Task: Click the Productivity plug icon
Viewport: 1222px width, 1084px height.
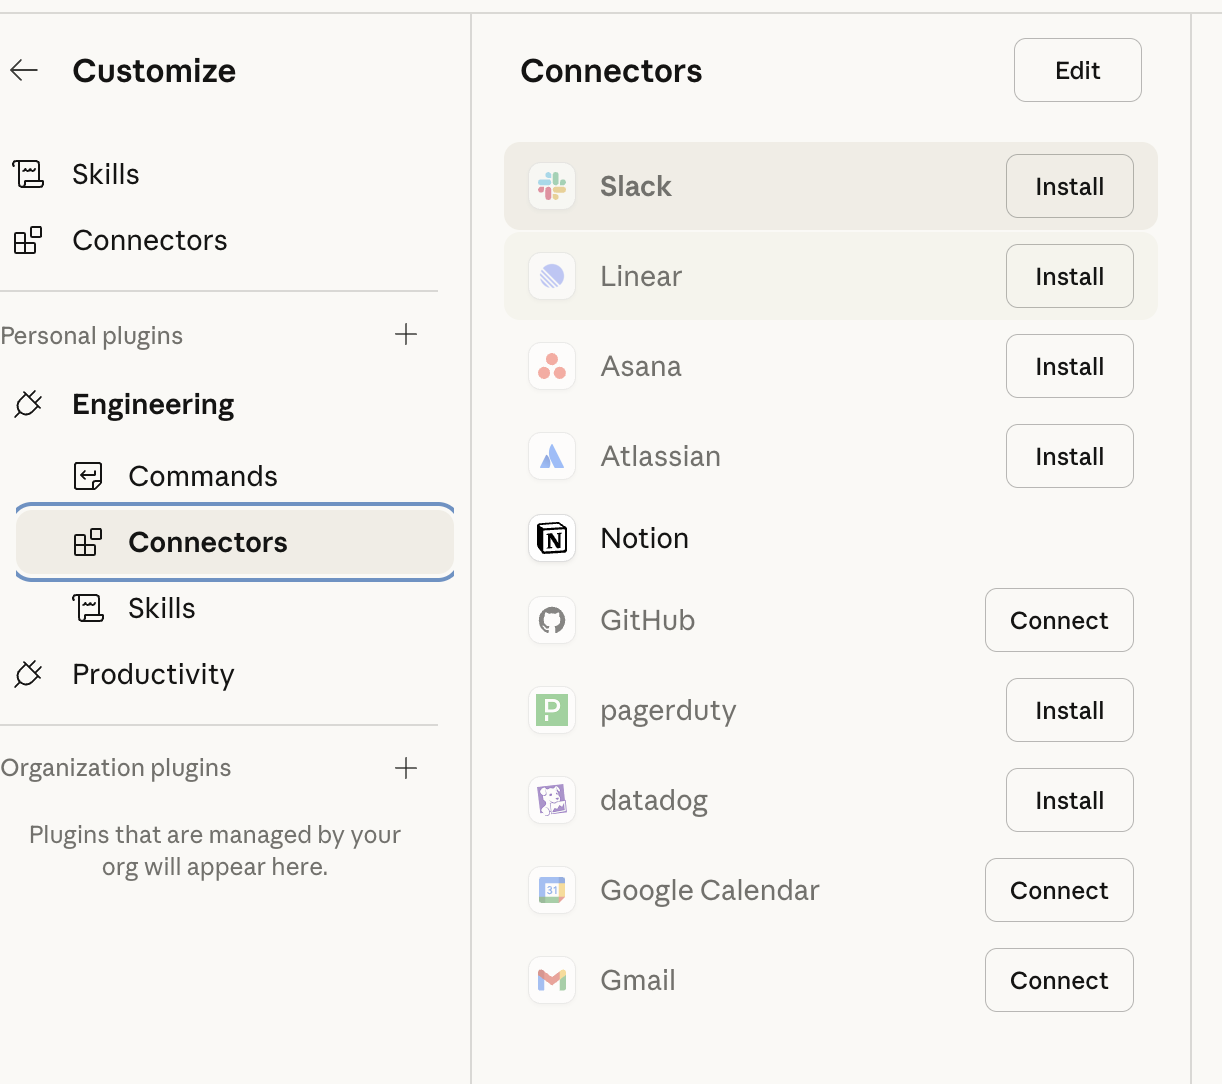Action: tap(28, 674)
